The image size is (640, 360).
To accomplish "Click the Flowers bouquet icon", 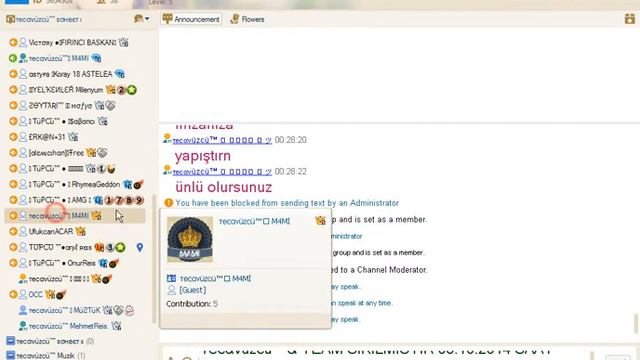I will point(234,19).
